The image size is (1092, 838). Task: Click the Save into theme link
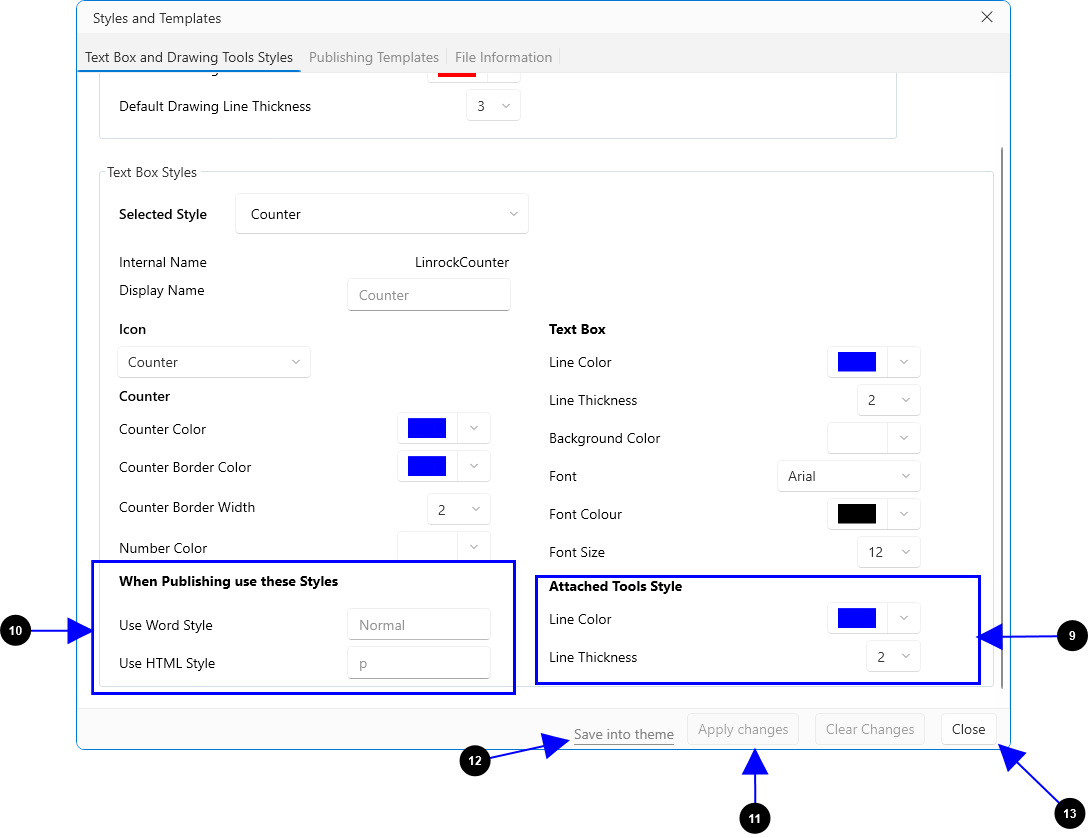pos(624,734)
